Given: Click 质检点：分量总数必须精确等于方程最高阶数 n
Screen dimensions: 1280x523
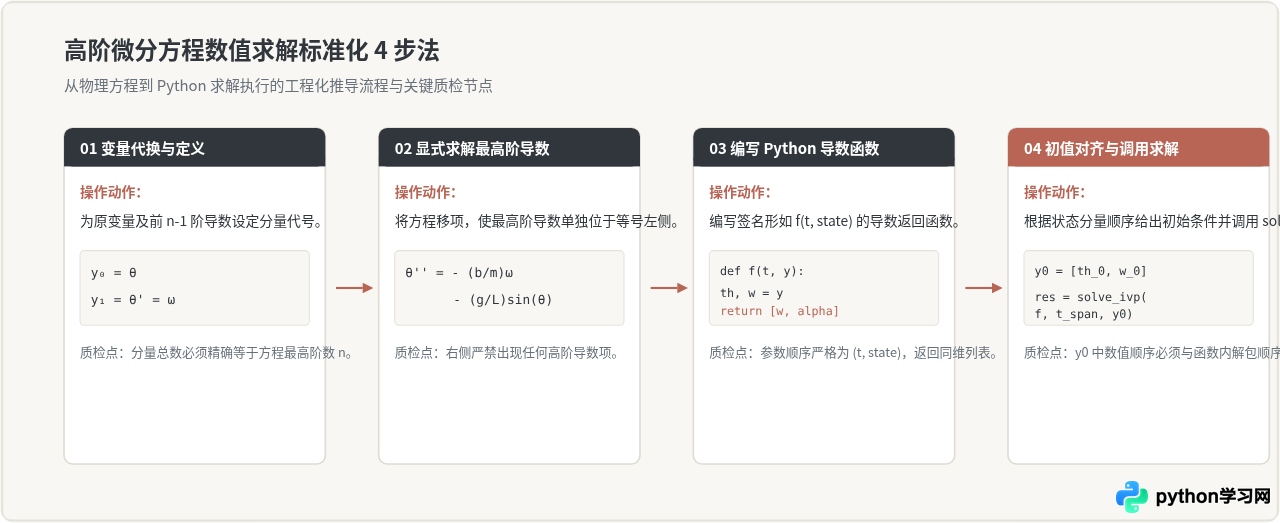Looking at the screenshot, I should pos(218,353).
